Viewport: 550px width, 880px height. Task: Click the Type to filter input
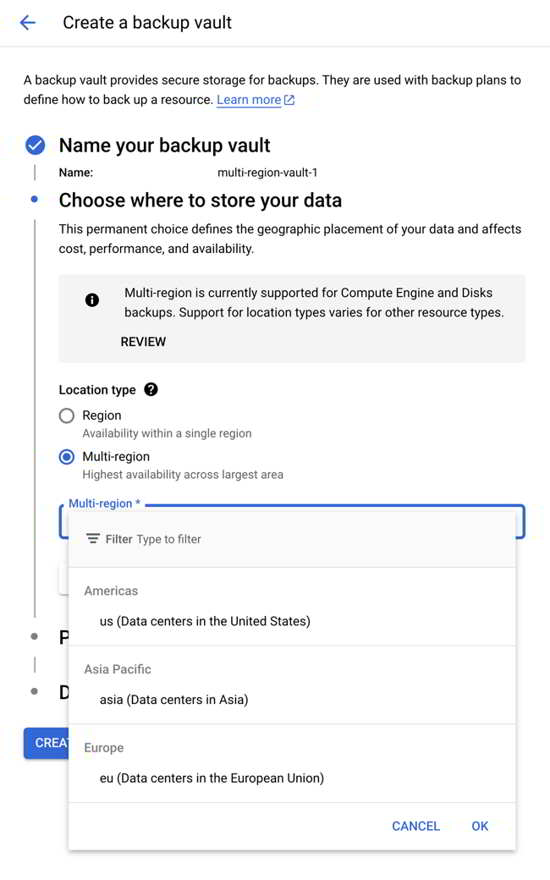[169, 539]
